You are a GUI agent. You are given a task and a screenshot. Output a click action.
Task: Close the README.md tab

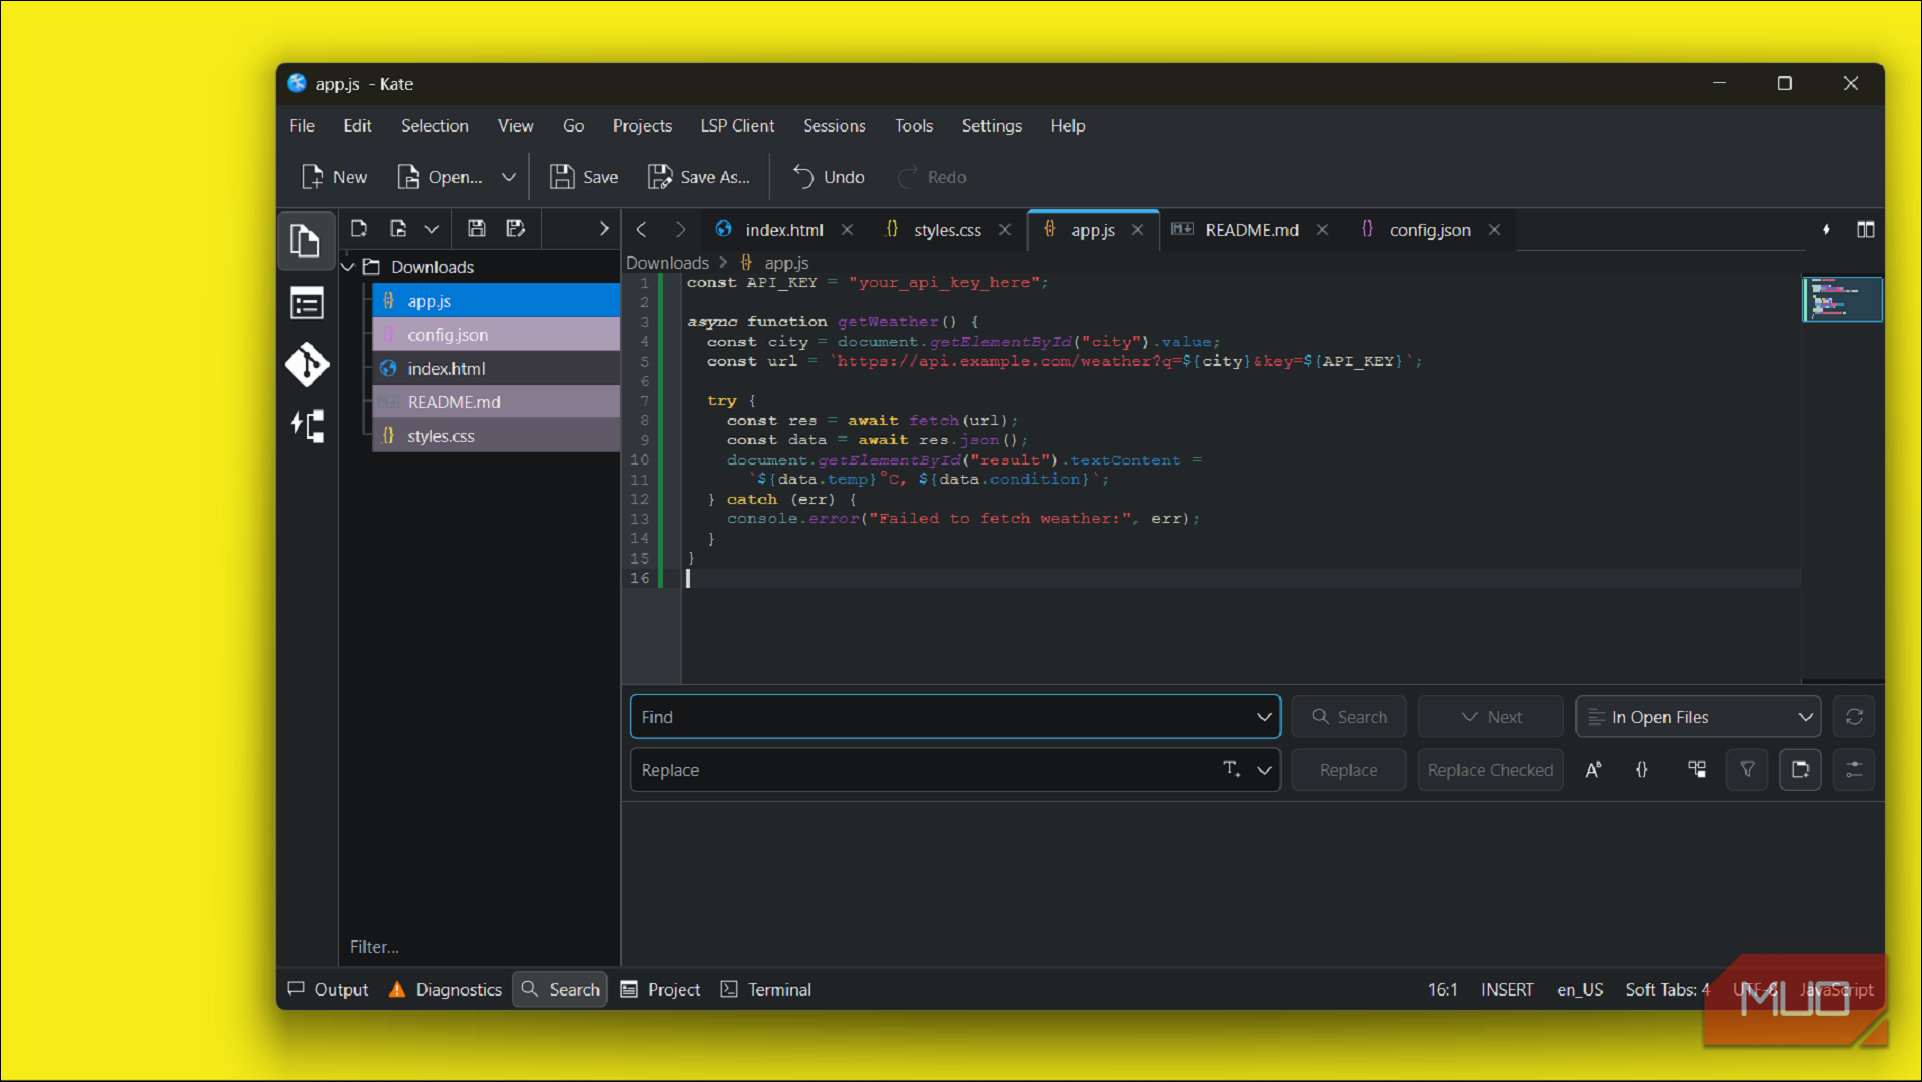click(x=1322, y=230)
